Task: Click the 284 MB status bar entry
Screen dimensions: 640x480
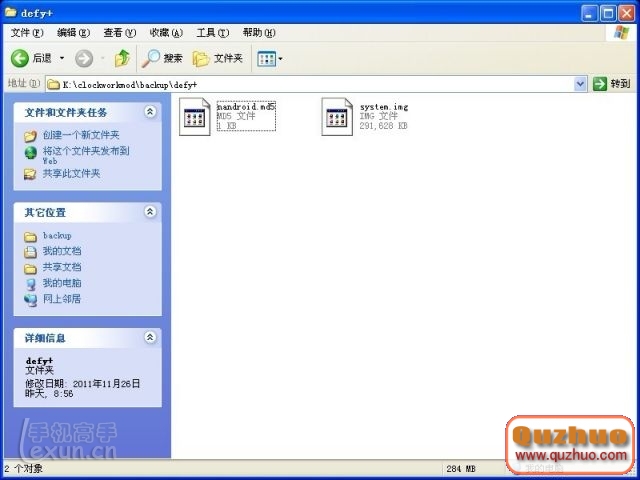Action: (x=461, y=469)
